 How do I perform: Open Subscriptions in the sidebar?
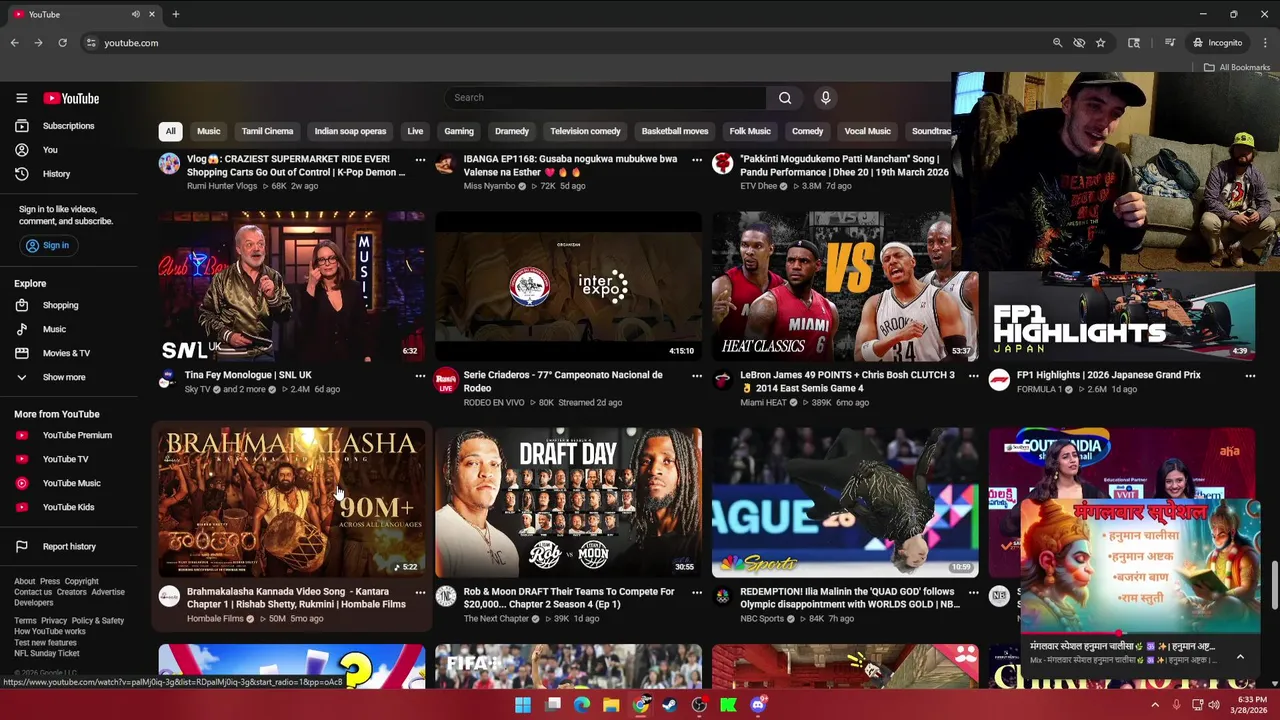tap(68, 126)
